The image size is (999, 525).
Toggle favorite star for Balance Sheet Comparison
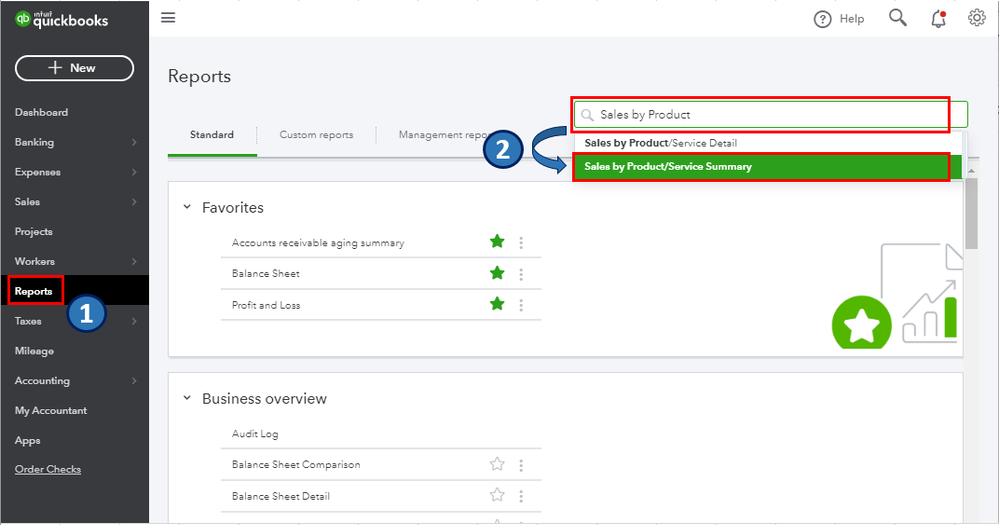click(497, 464)
